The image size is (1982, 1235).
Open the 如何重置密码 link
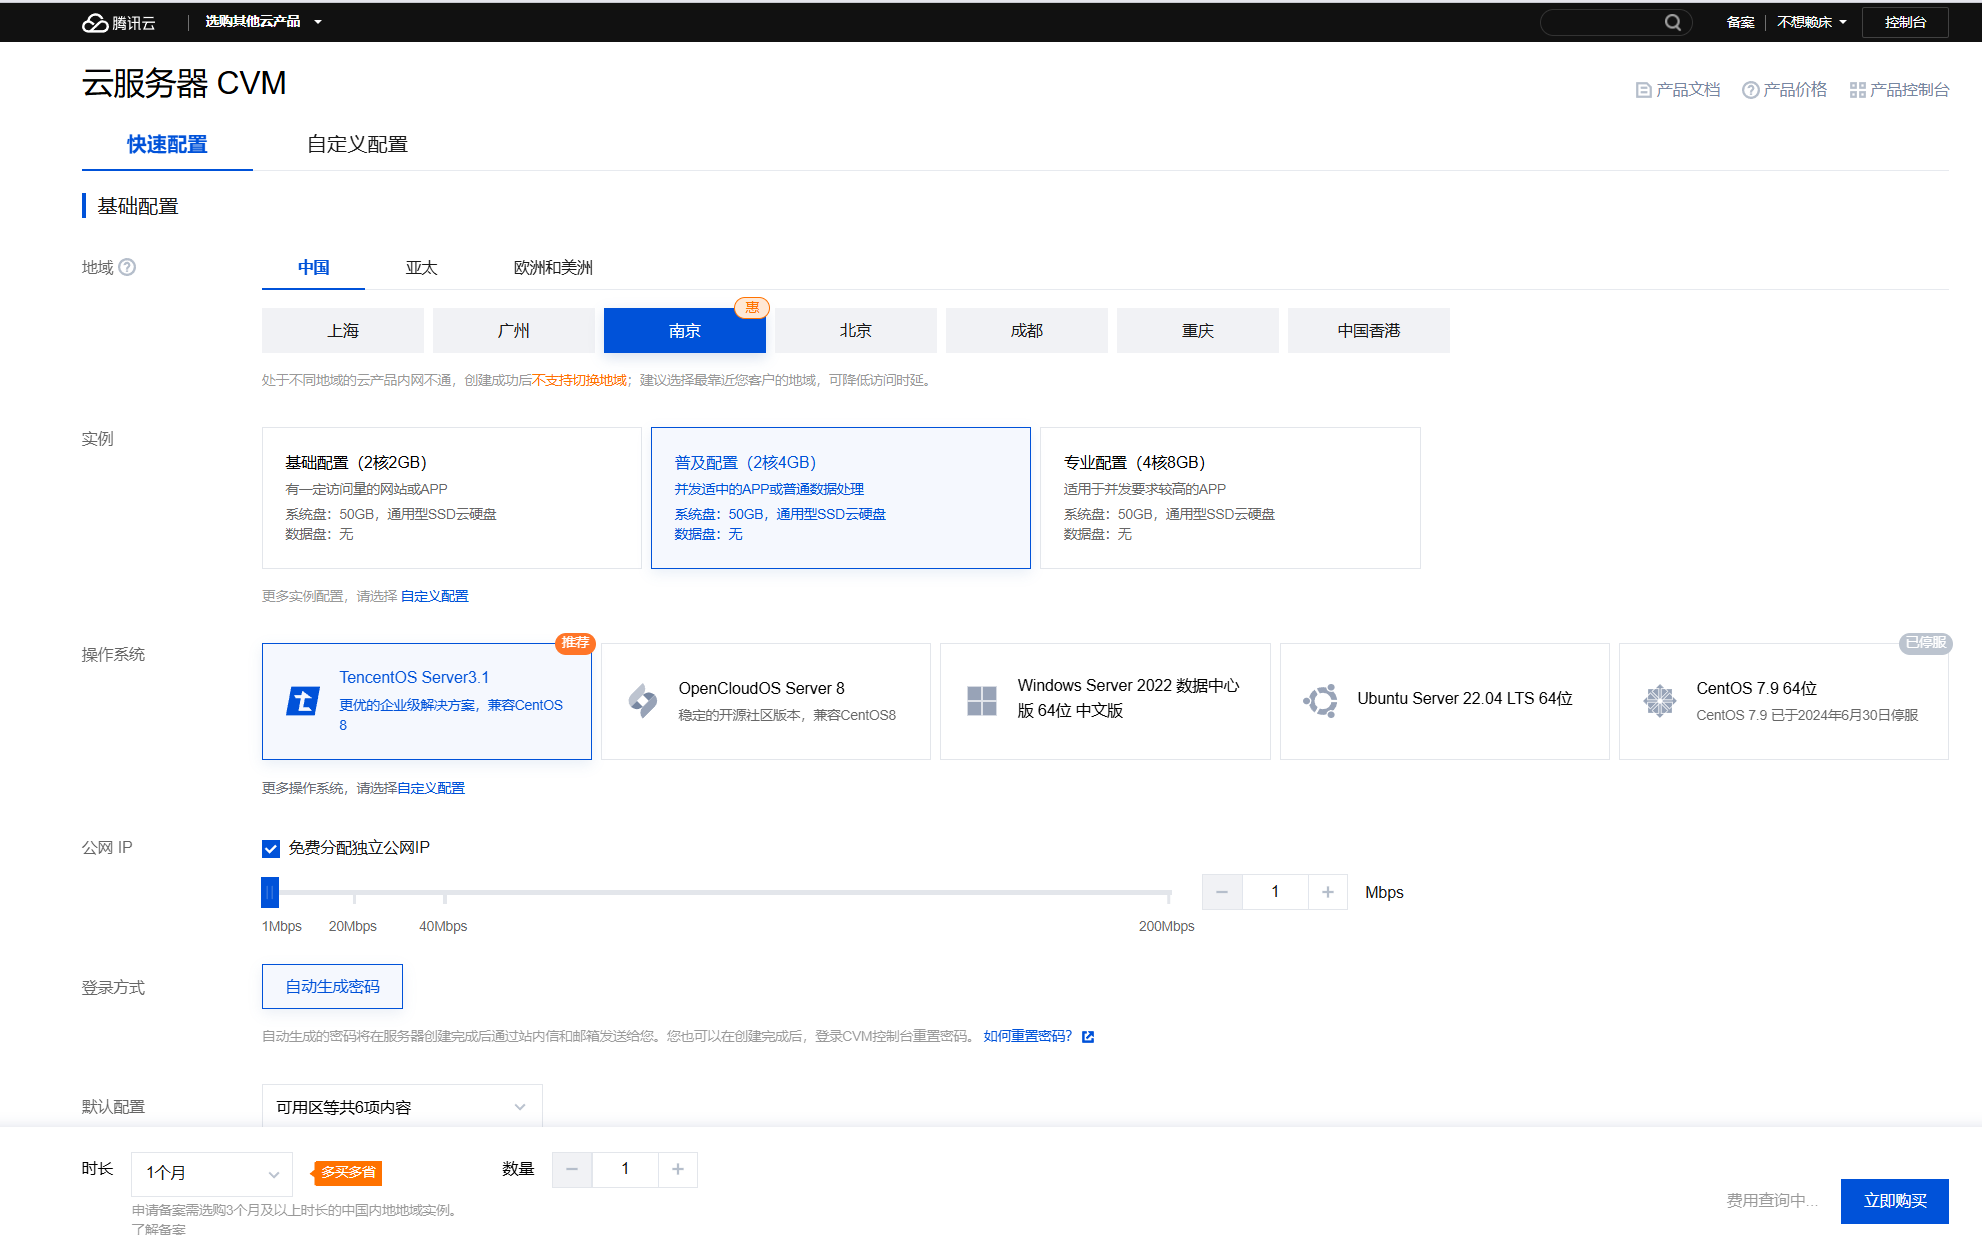1027,1036
